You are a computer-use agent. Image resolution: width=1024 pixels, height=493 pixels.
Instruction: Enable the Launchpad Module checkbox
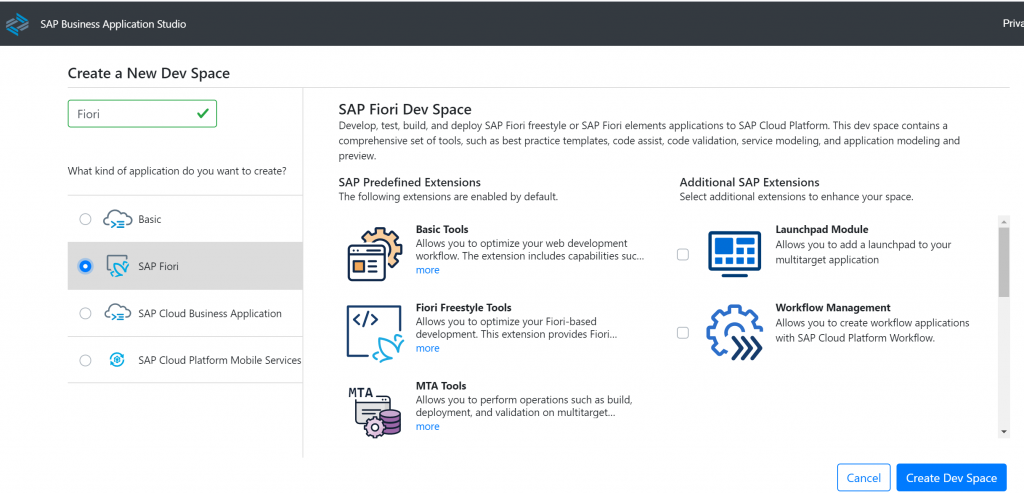[682, 255]
